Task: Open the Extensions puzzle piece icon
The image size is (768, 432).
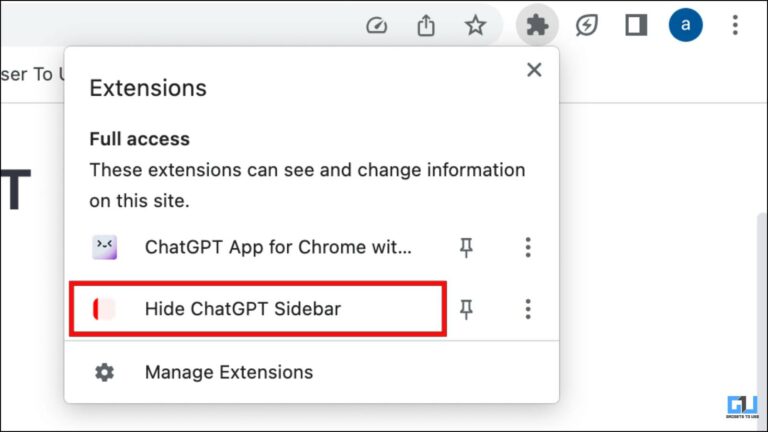Action: (x=537, y=25)
